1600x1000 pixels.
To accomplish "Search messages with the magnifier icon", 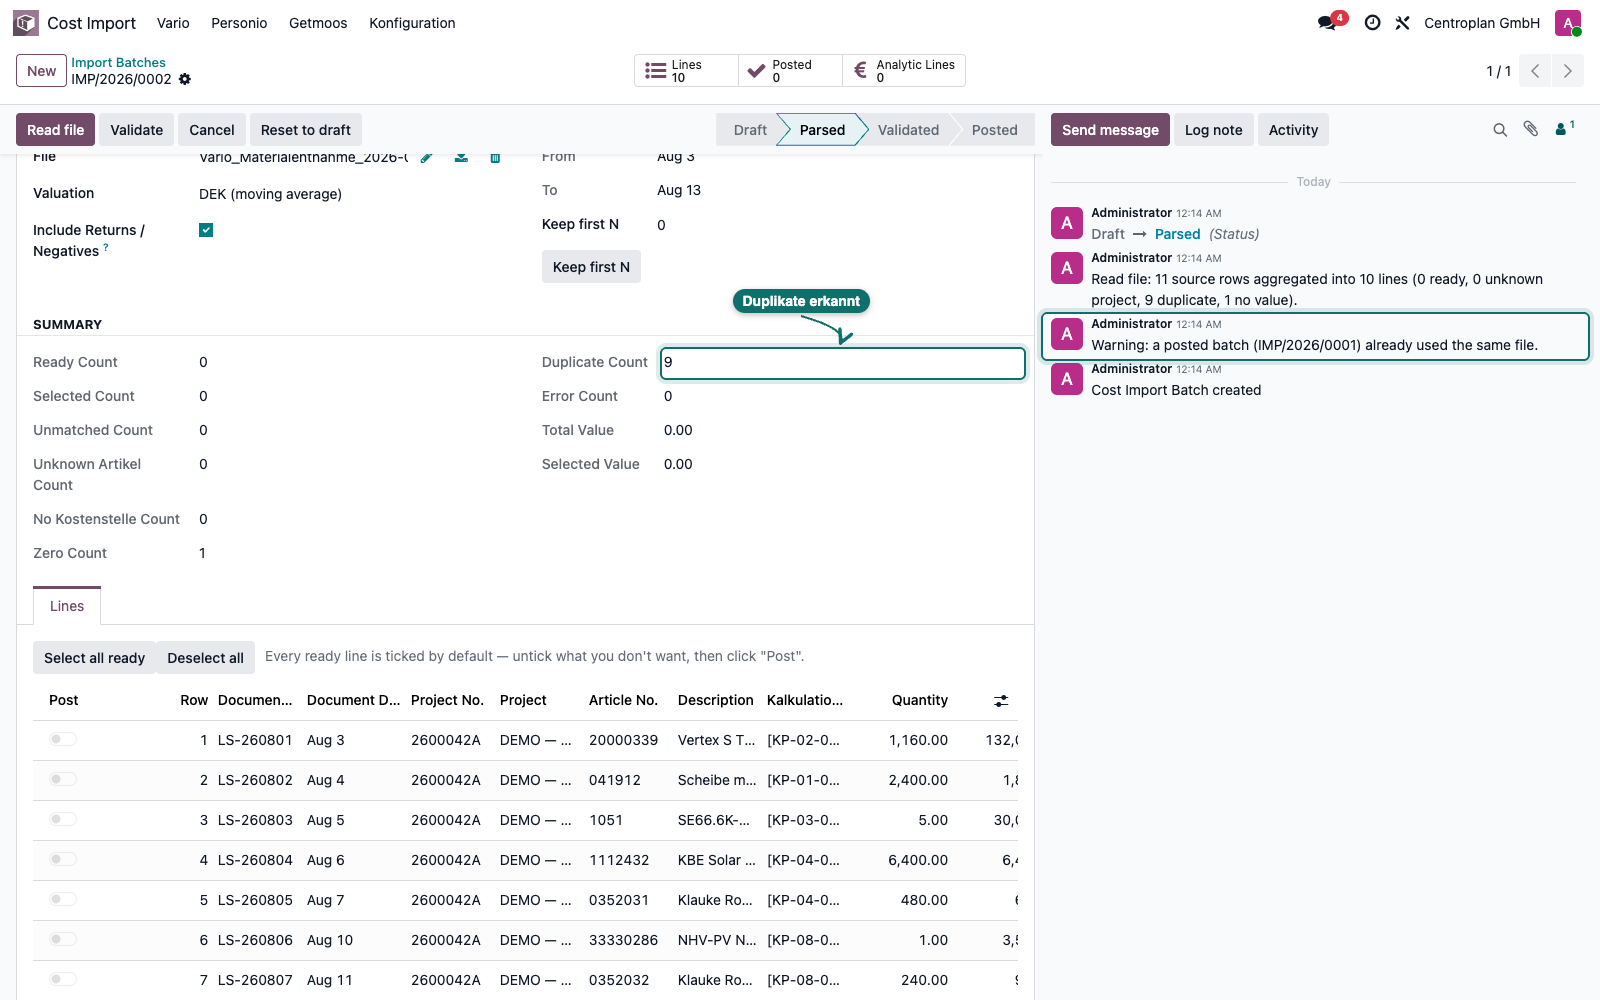I will [x=1500, y=130].
